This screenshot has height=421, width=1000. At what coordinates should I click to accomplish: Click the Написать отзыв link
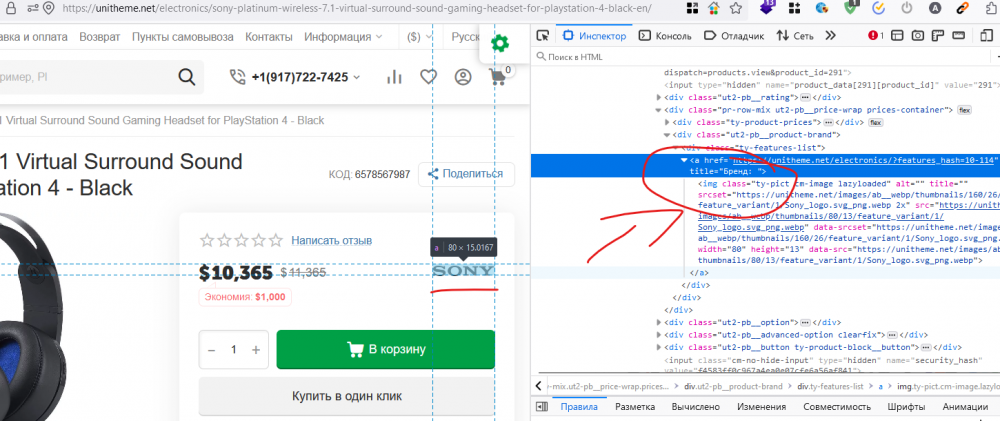331,240
